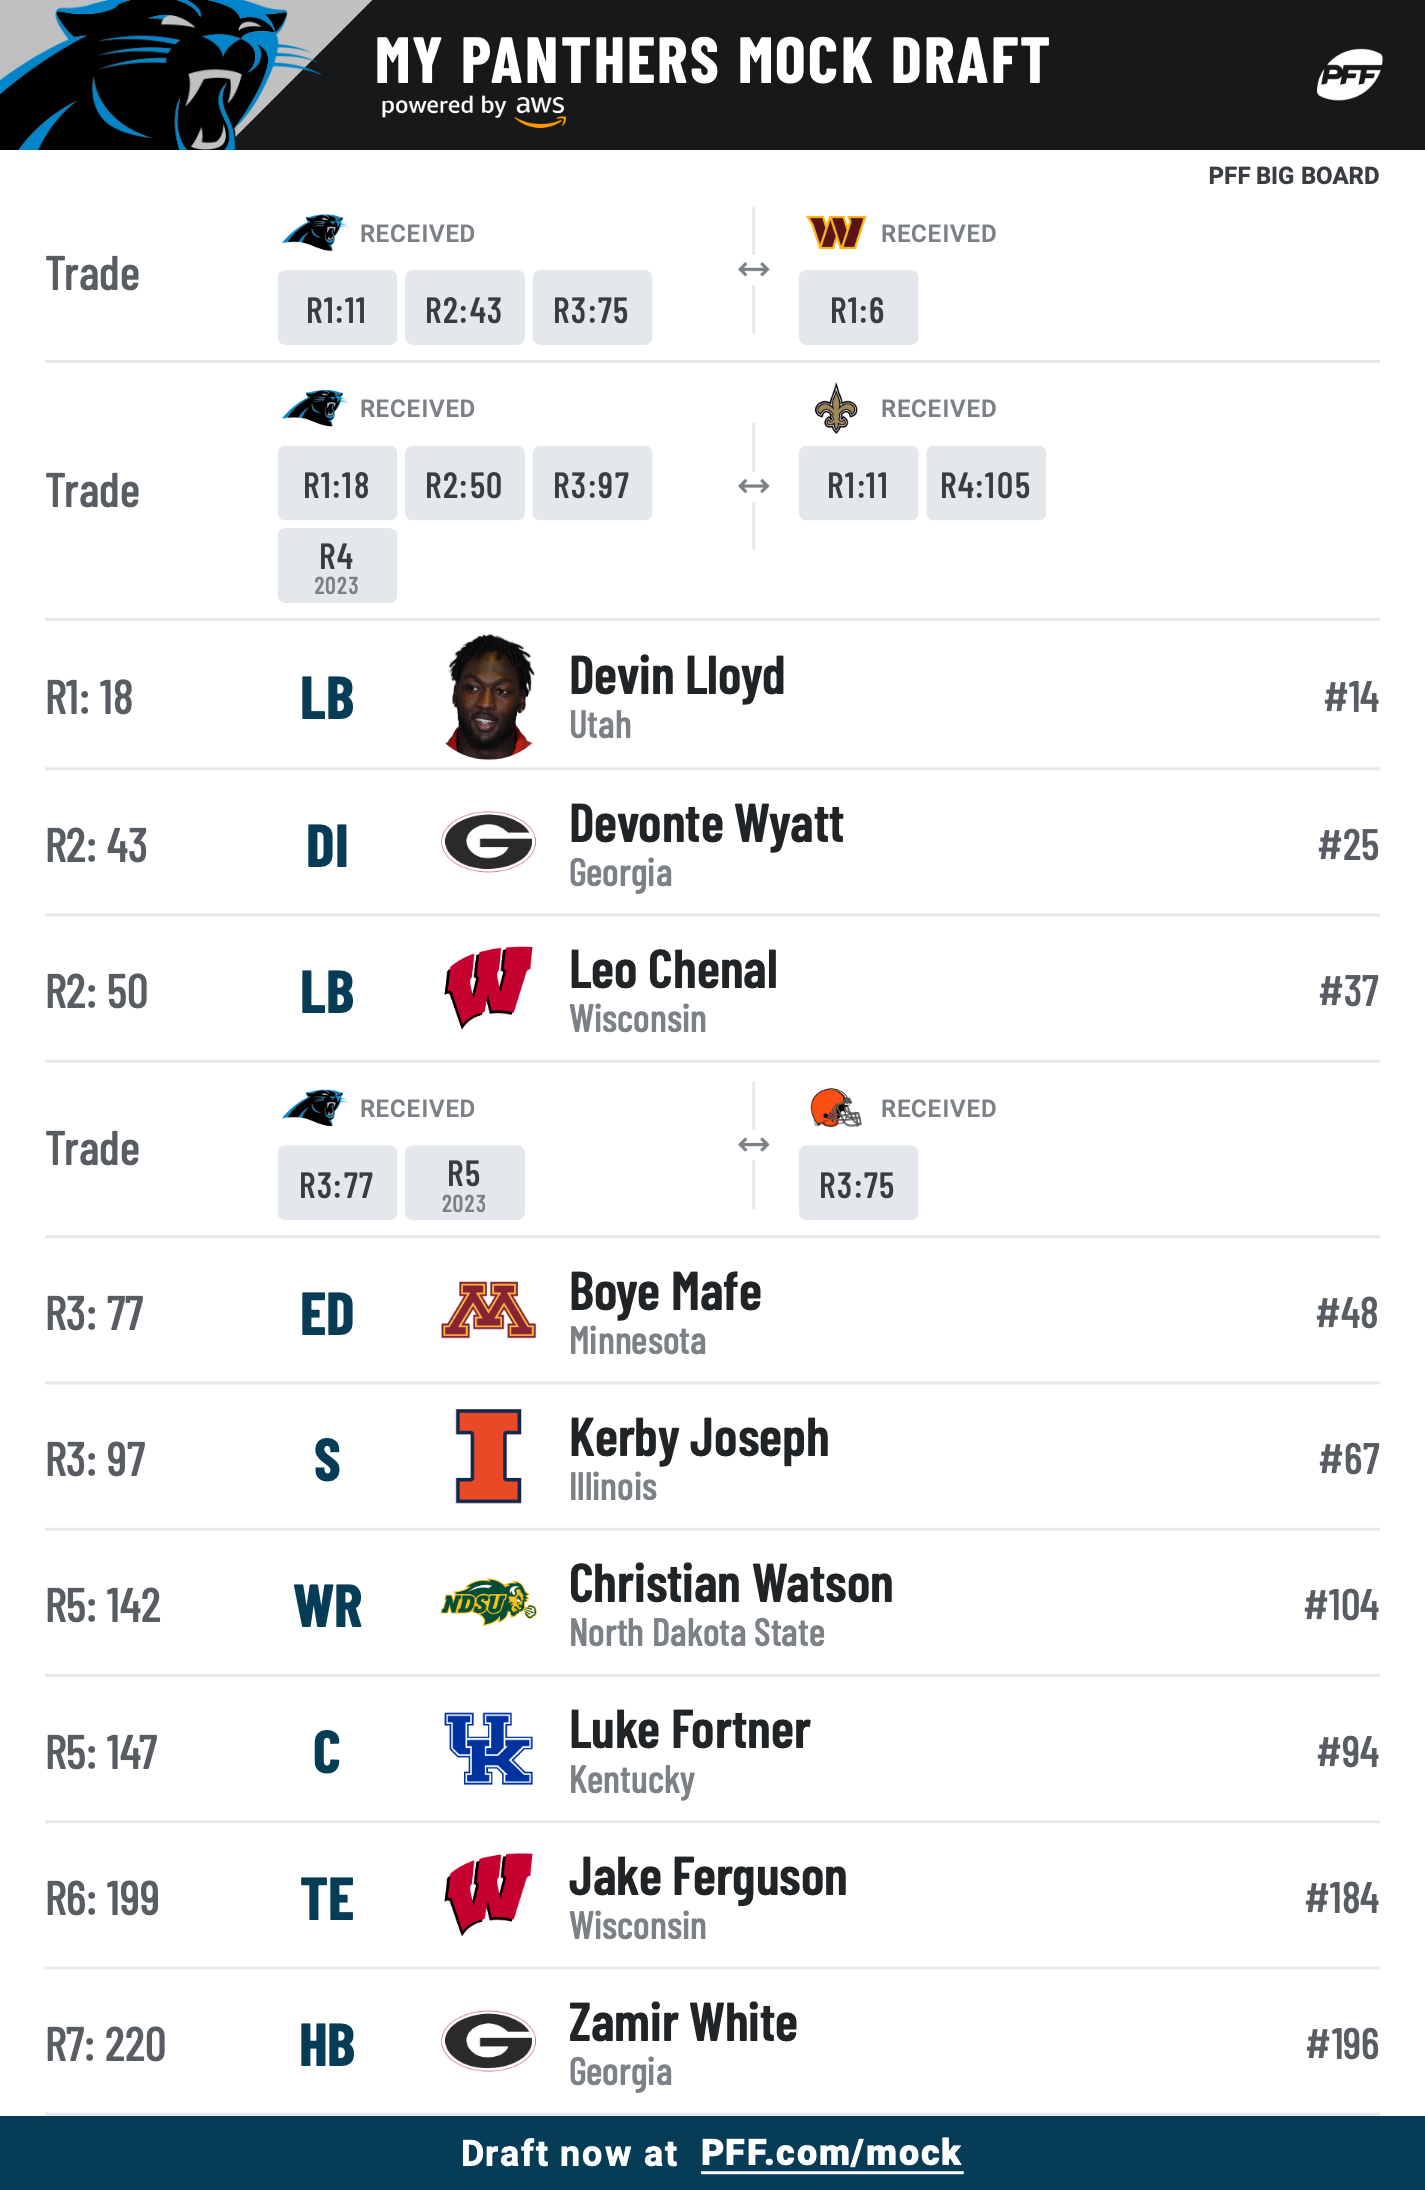This screenshot has width=1425, height=2190.
Task: Select the R4:105 pick chip
Action: tap(986, 483)
